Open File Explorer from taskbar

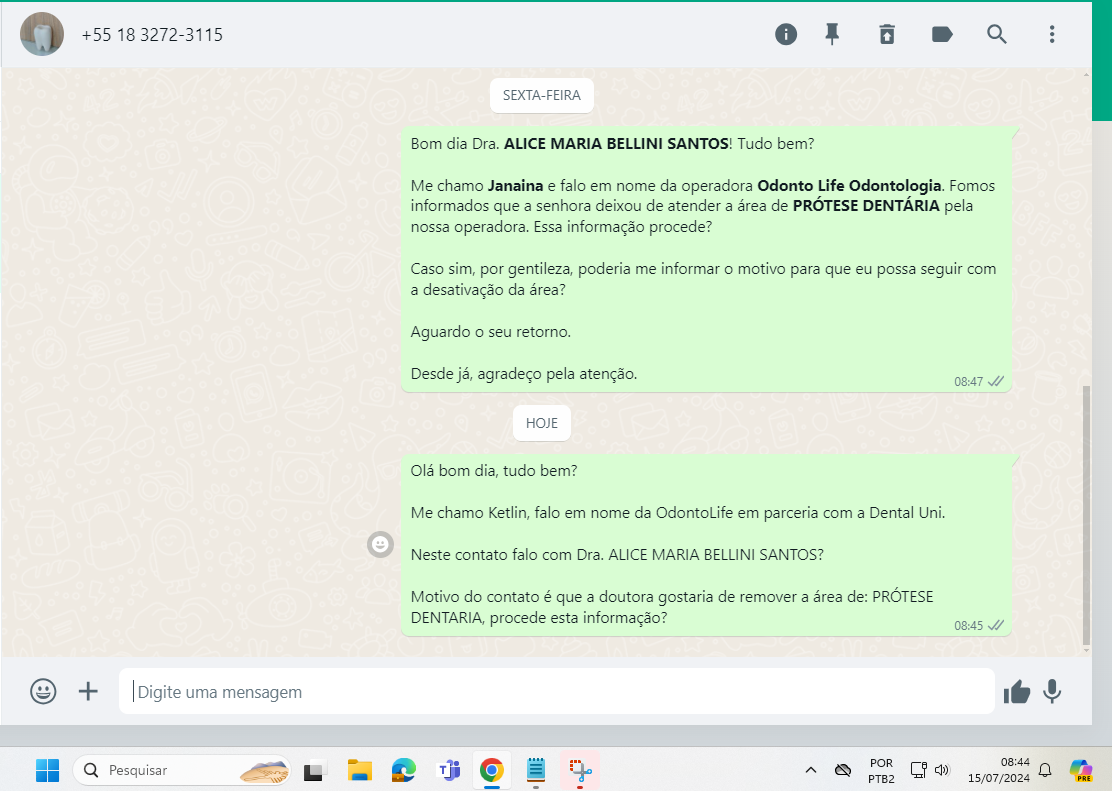360,770
